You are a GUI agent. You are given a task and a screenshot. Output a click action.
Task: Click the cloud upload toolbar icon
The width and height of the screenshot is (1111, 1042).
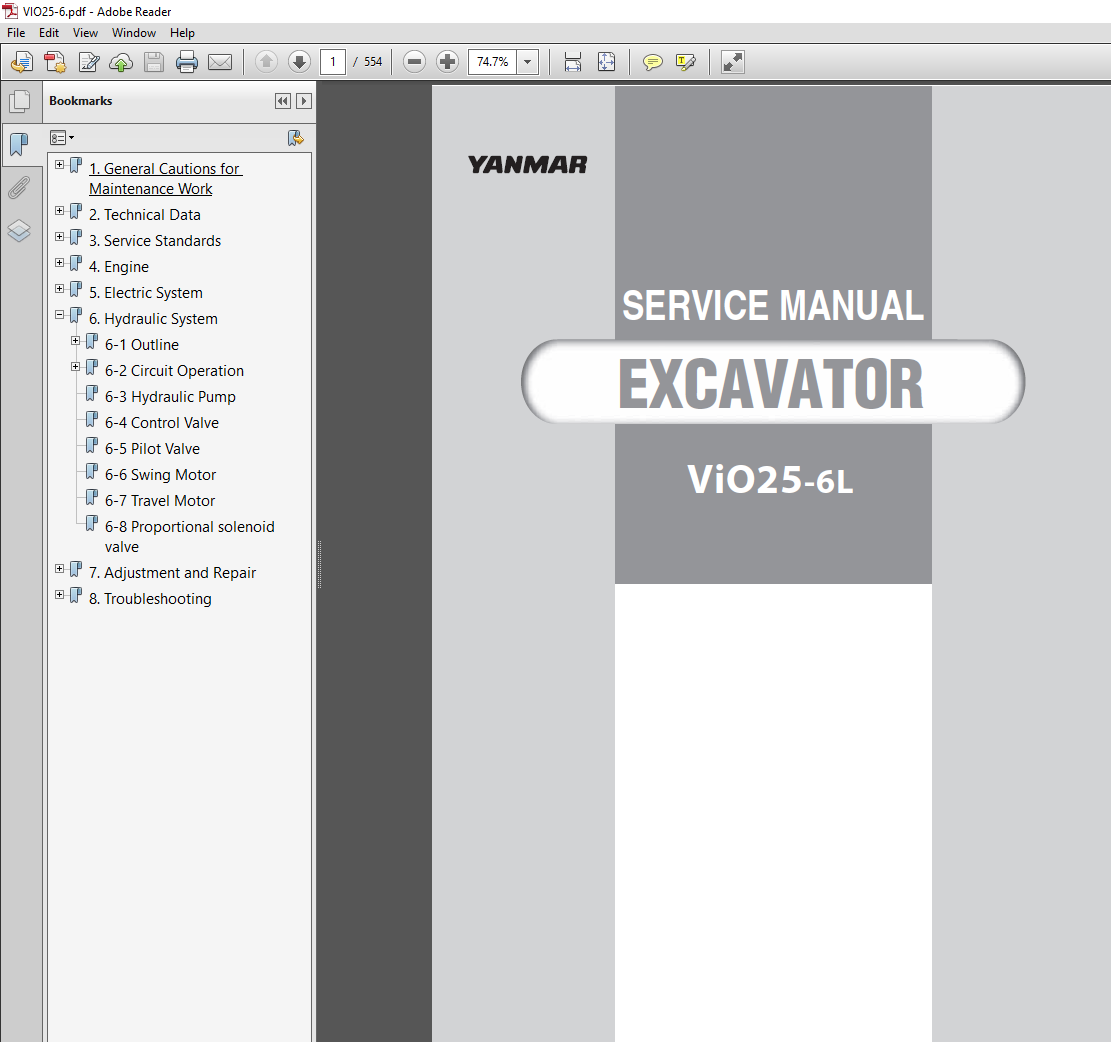pos(121,62)
